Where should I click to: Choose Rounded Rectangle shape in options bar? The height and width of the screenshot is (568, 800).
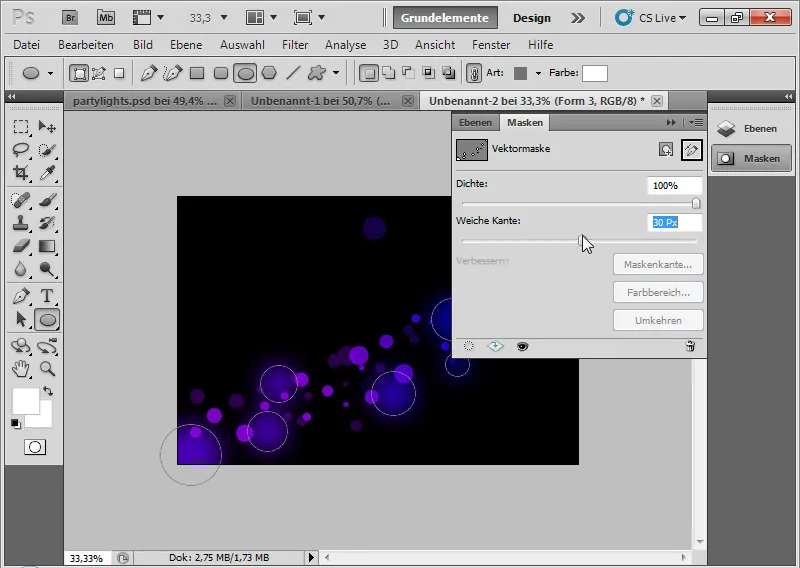click(221, 73)
